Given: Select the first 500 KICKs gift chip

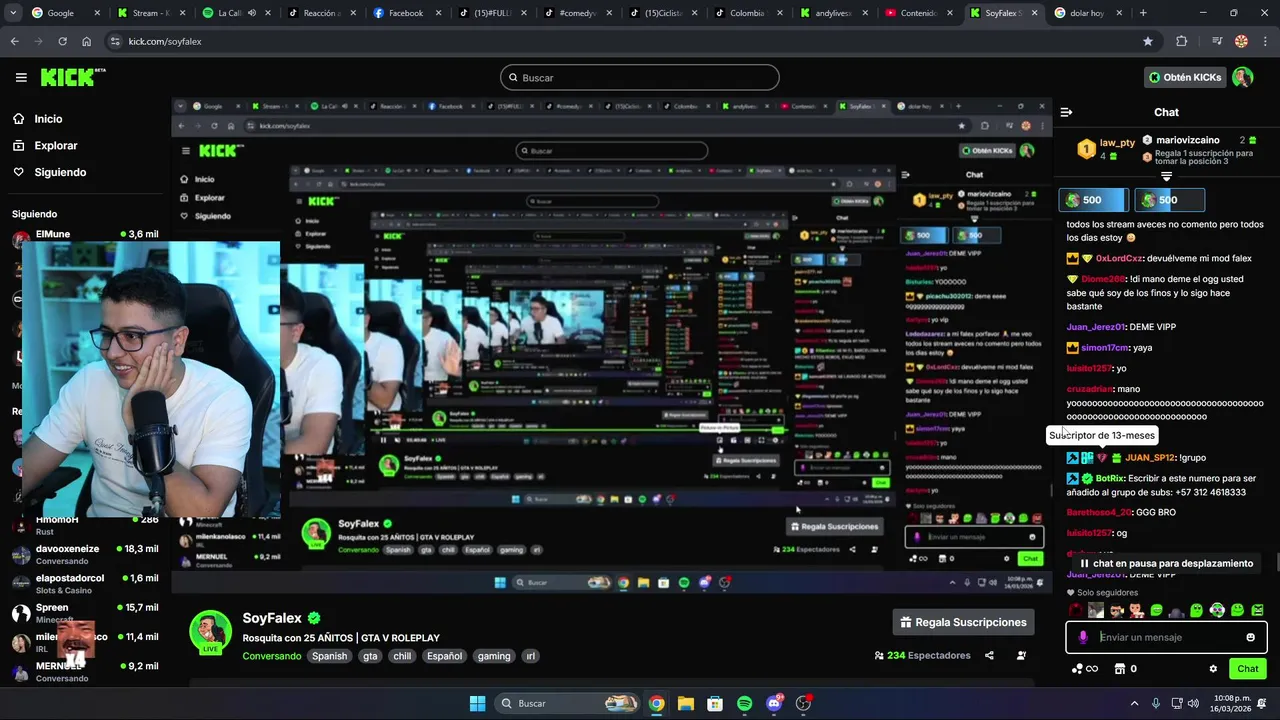Looking at the screenshot, I should [x=1093, y=200].
